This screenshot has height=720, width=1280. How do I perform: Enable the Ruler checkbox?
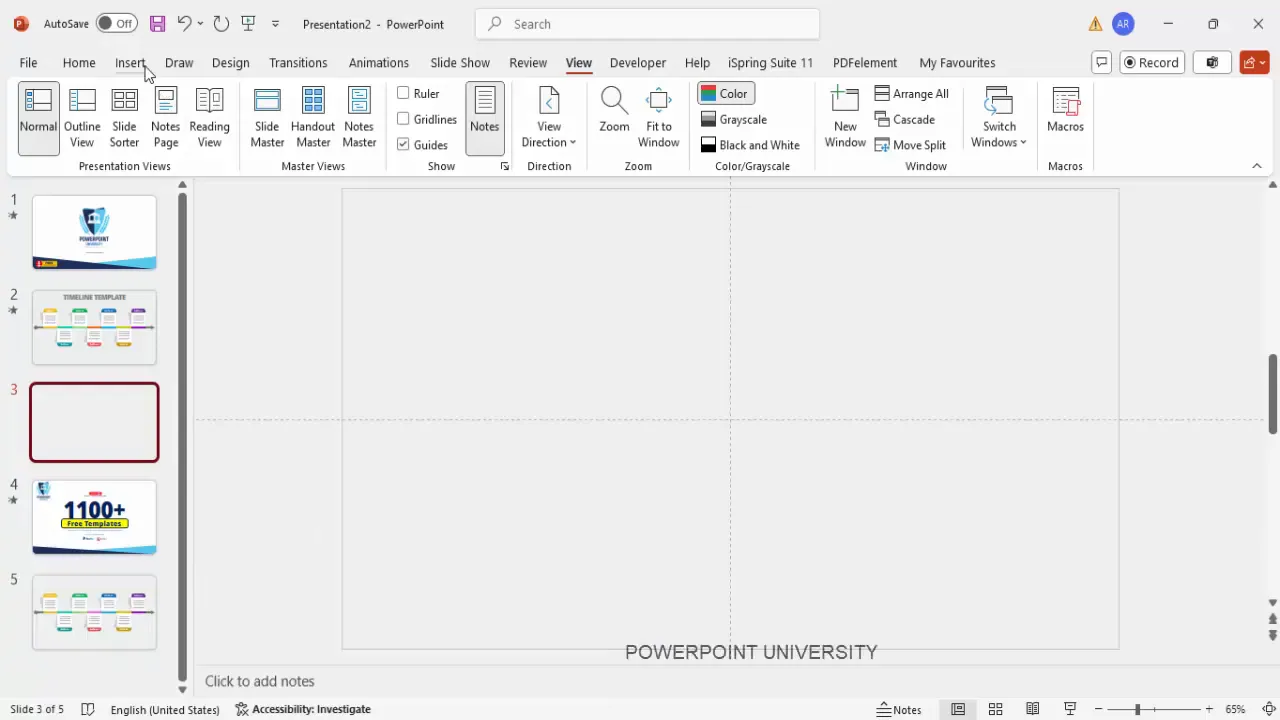(404, 93)
